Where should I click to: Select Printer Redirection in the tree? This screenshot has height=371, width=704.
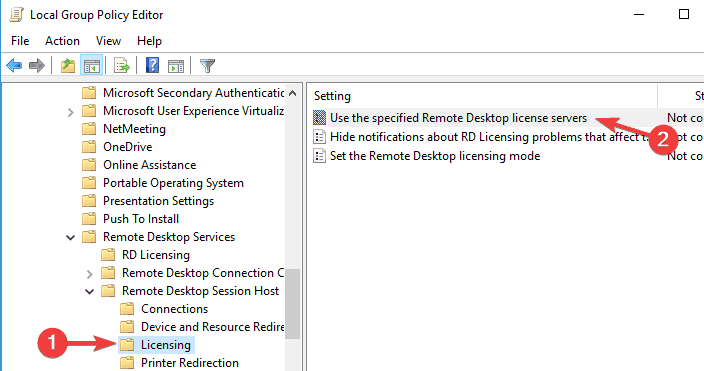click(x=190, y=362)
